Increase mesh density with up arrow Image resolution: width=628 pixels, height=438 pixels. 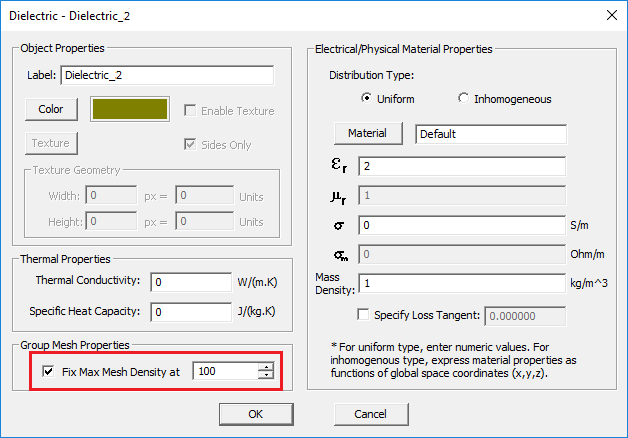click(x=265, y=367)
